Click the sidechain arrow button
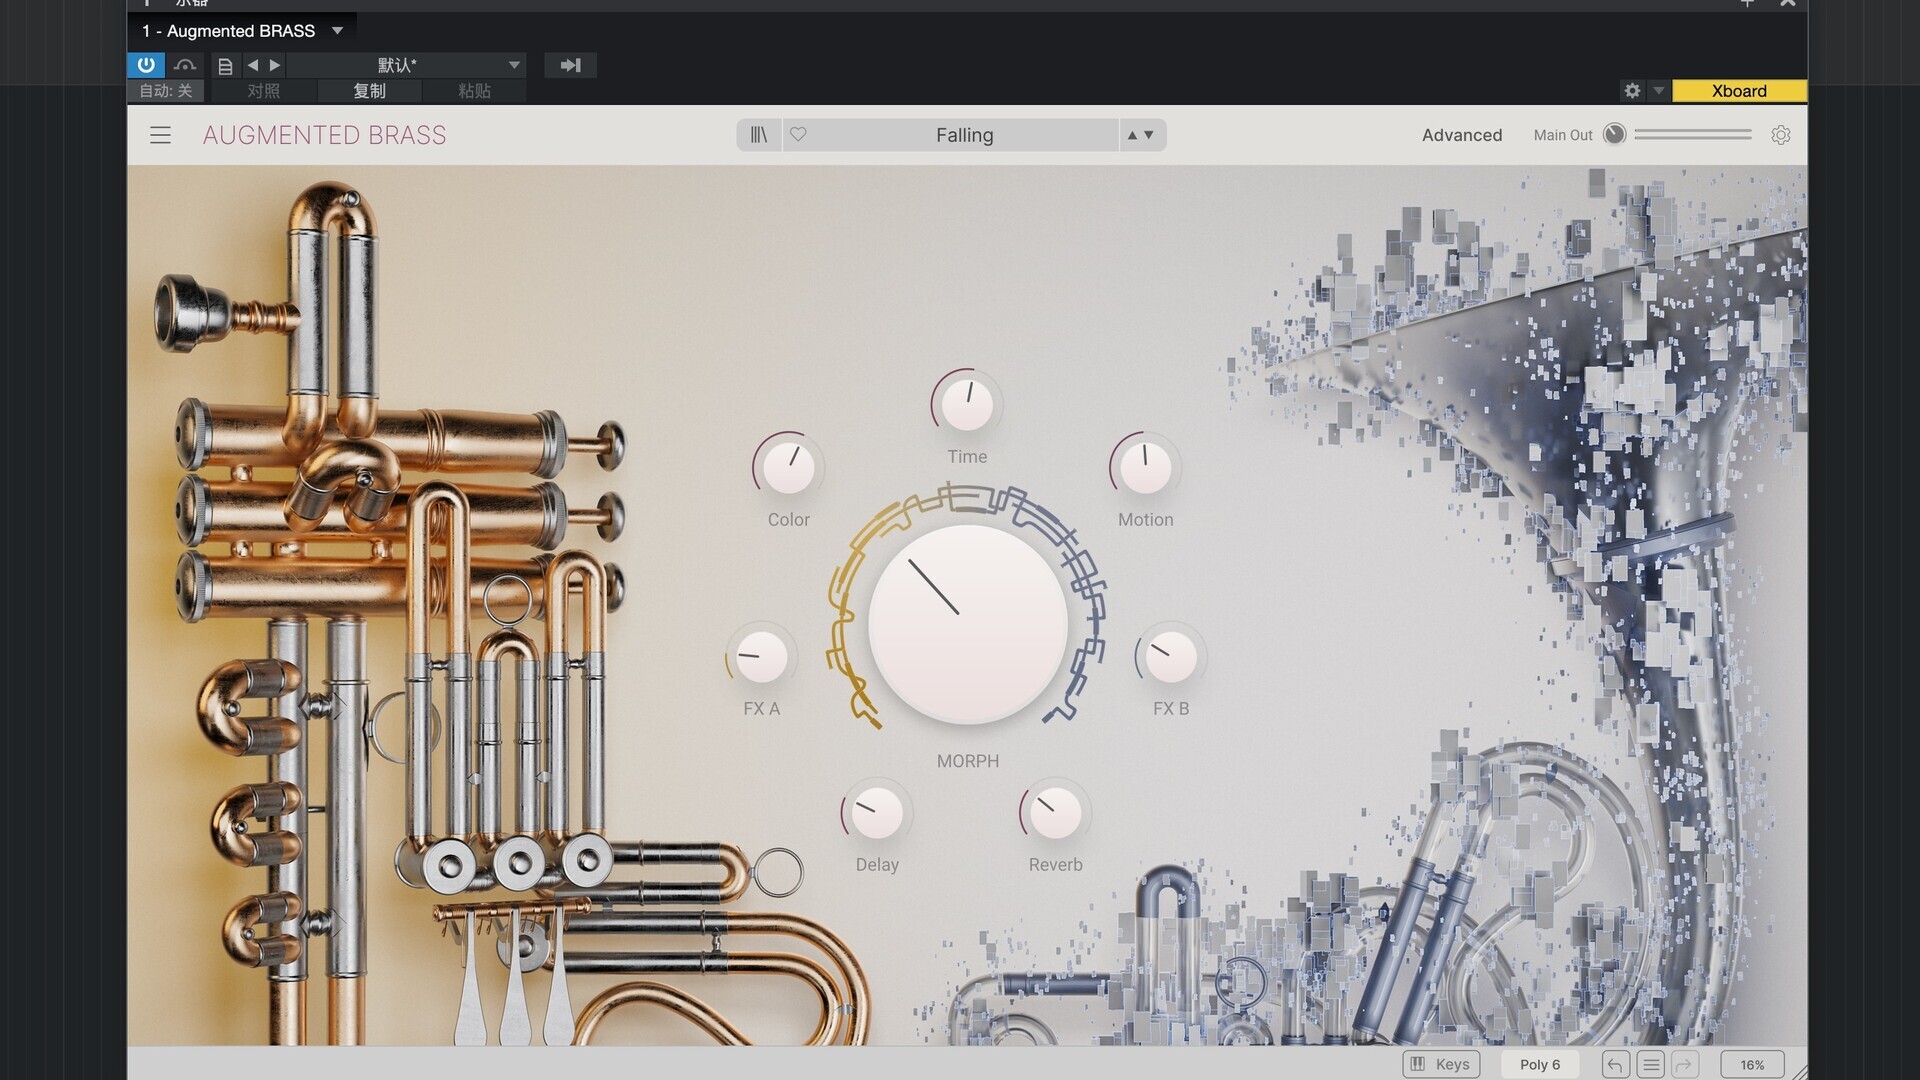 pyautogui.click(x=570, y=65)
